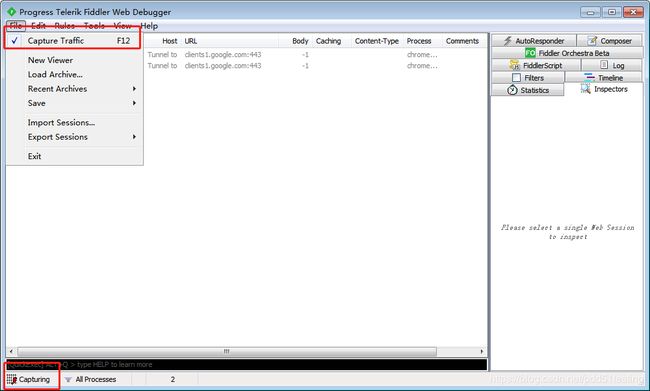Image resolution: width=650 pixels, height=391 pixels.
Task: Switch to AutoResponder tab
Action: click(x=534, y=41)
